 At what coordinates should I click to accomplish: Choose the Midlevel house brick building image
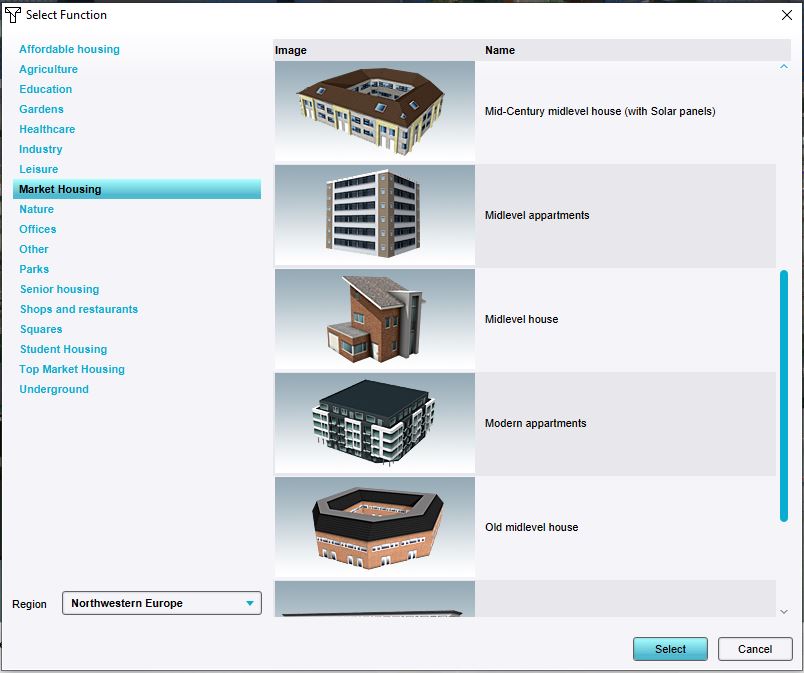pos(374,319)
